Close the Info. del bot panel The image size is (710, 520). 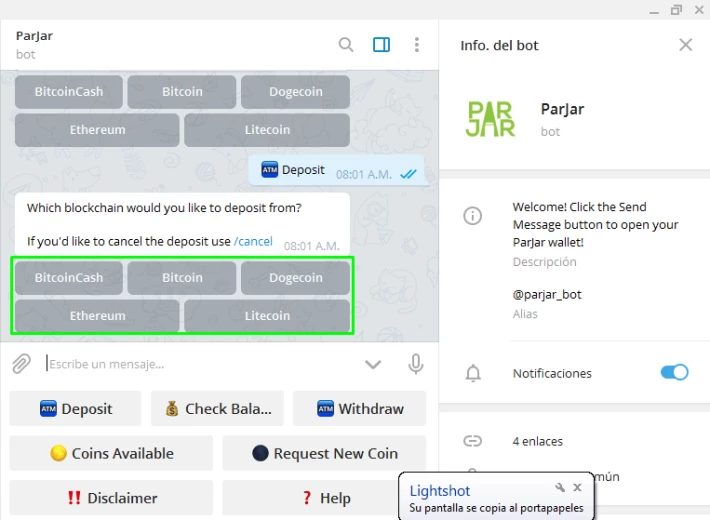(x=686, y=45)
